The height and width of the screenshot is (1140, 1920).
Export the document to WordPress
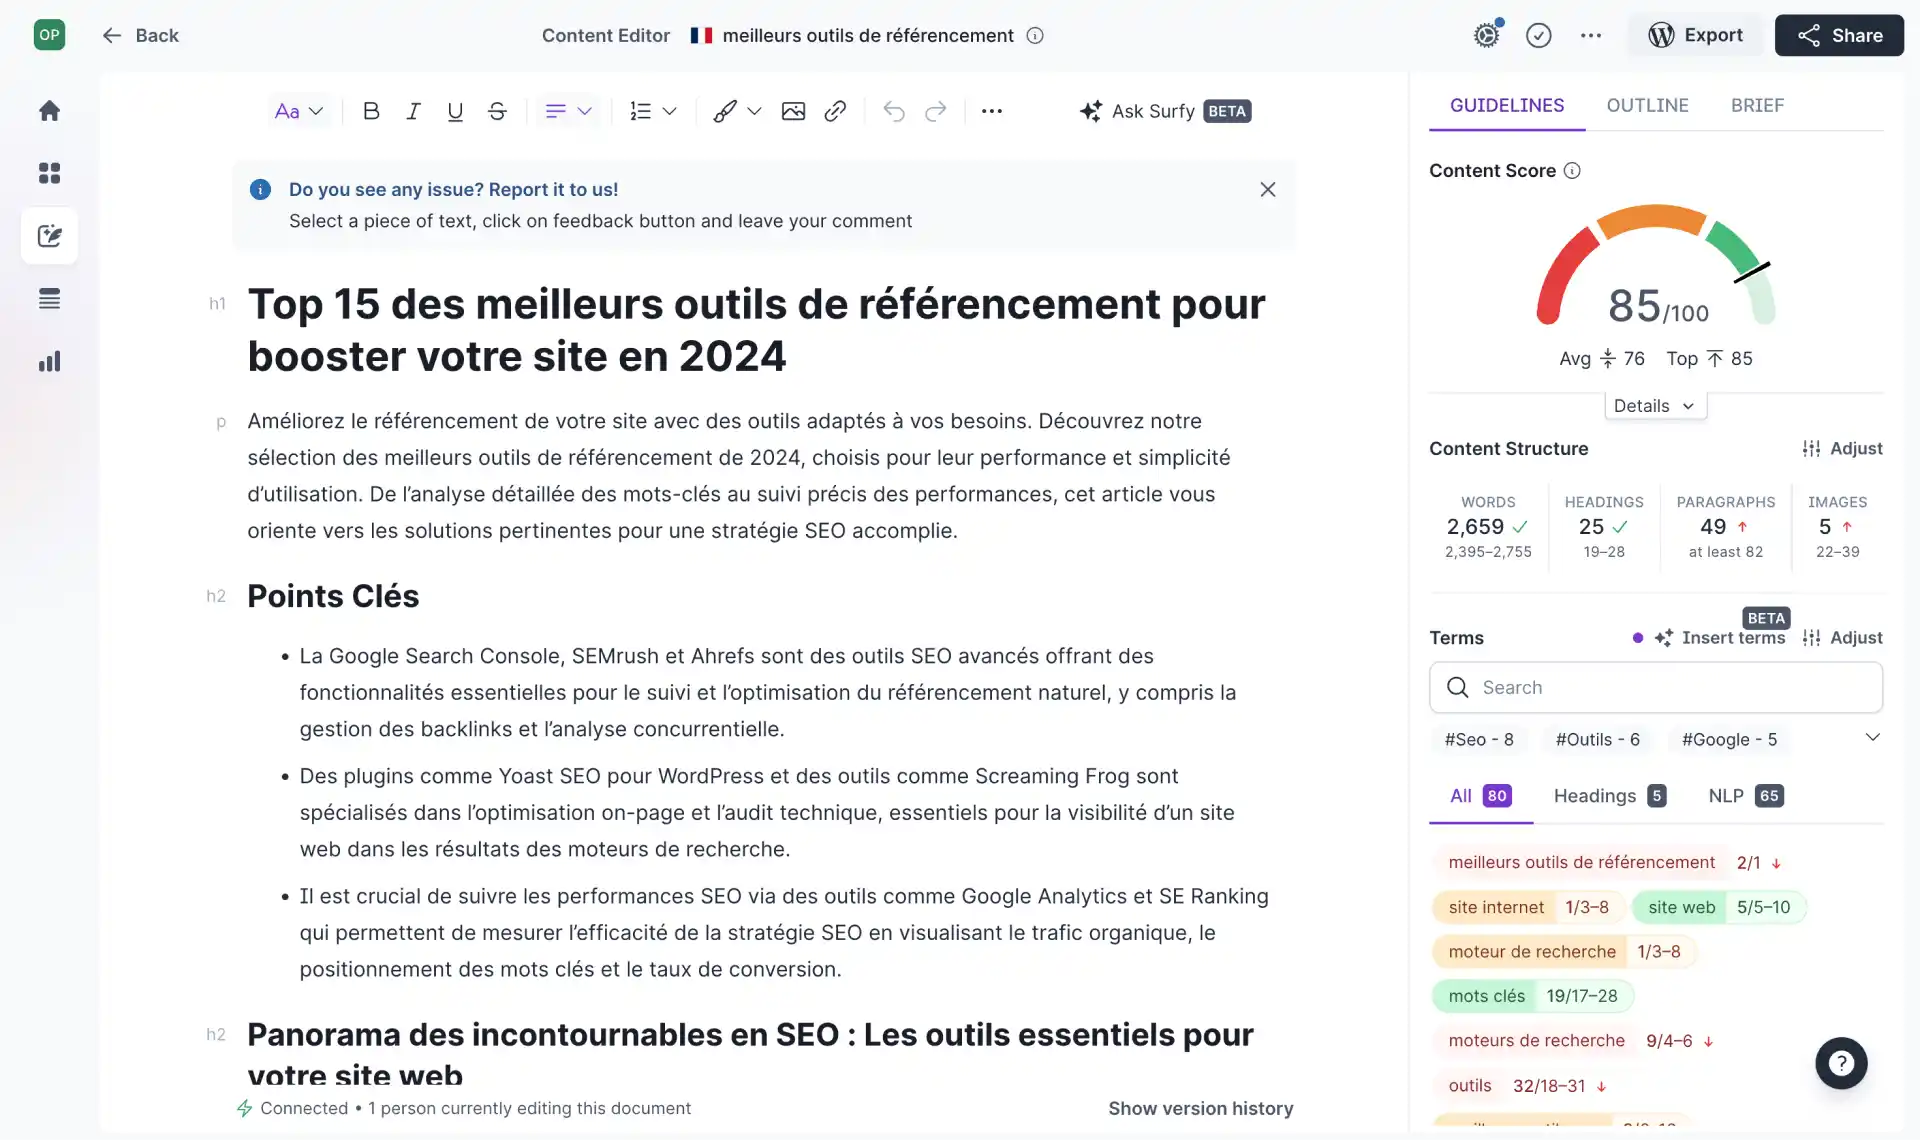point(1696,35)
